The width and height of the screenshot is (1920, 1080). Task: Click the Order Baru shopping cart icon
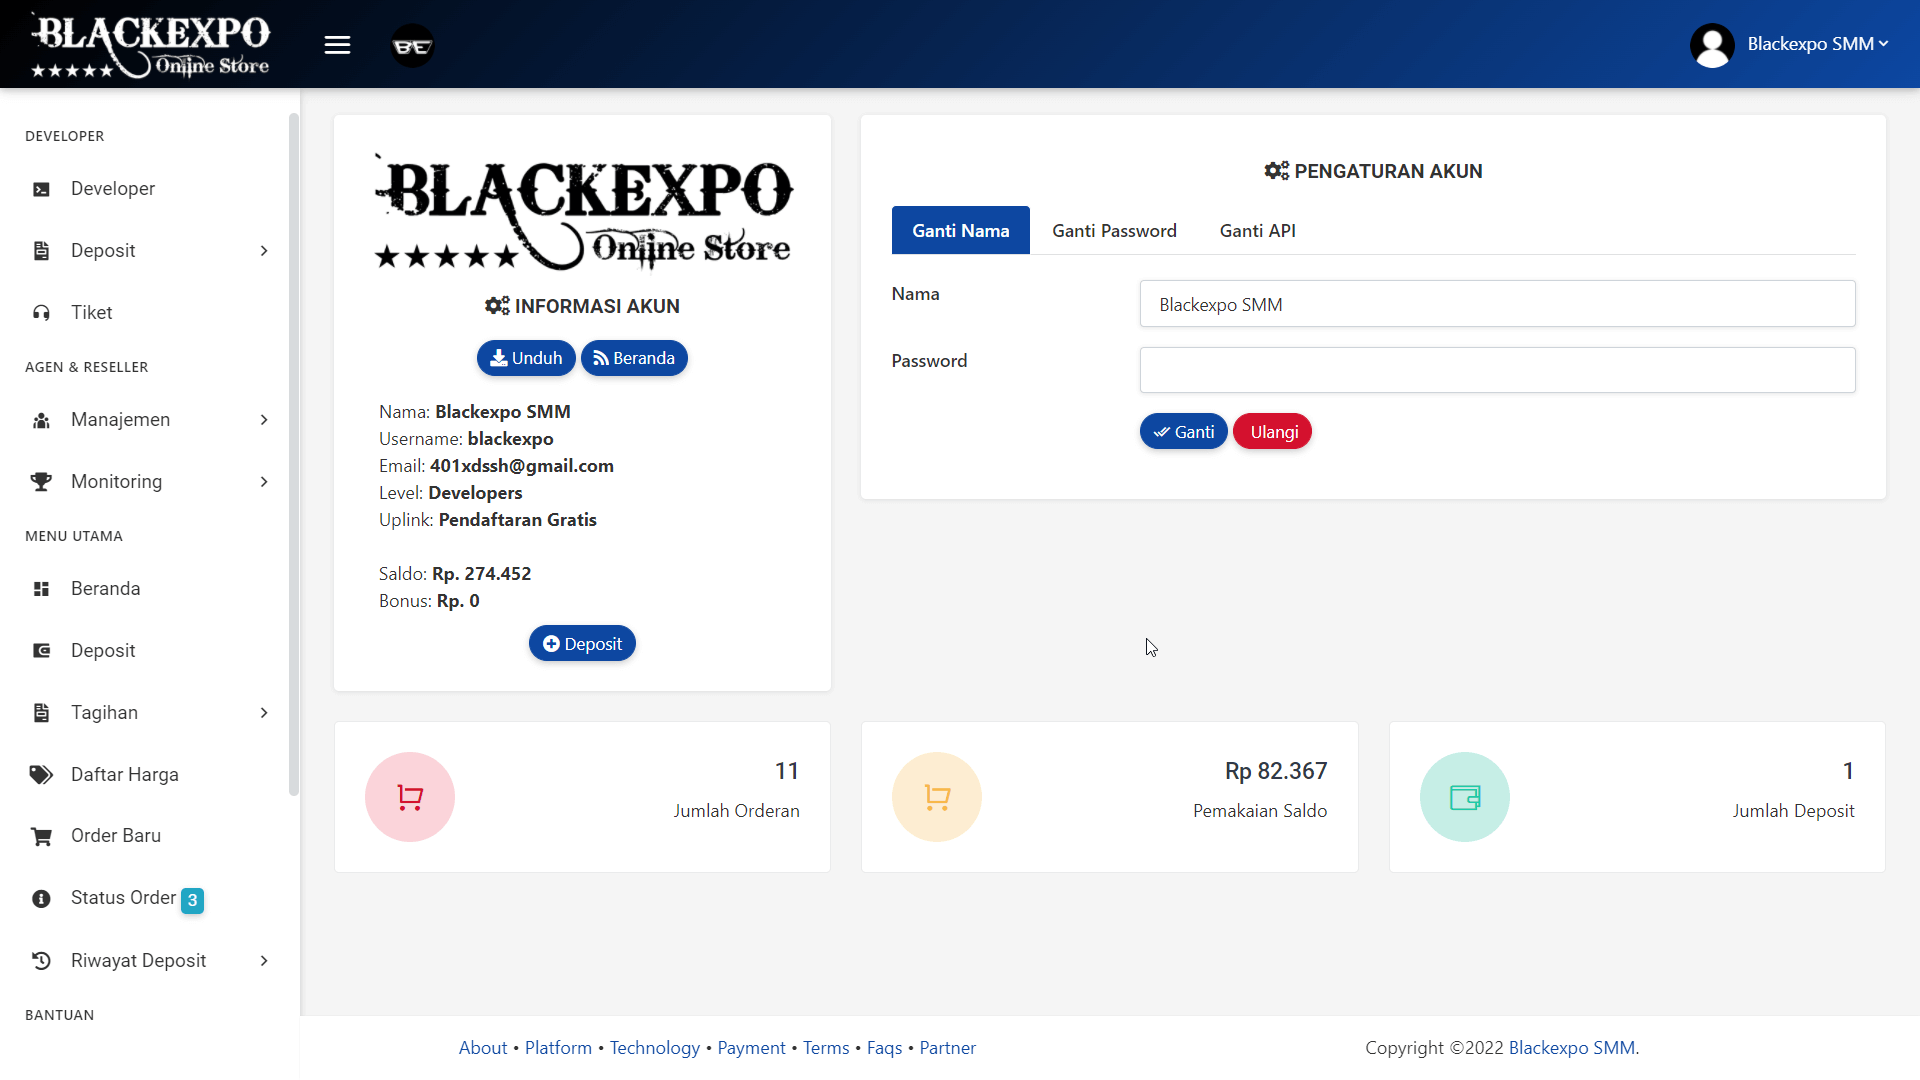[41, 836]
